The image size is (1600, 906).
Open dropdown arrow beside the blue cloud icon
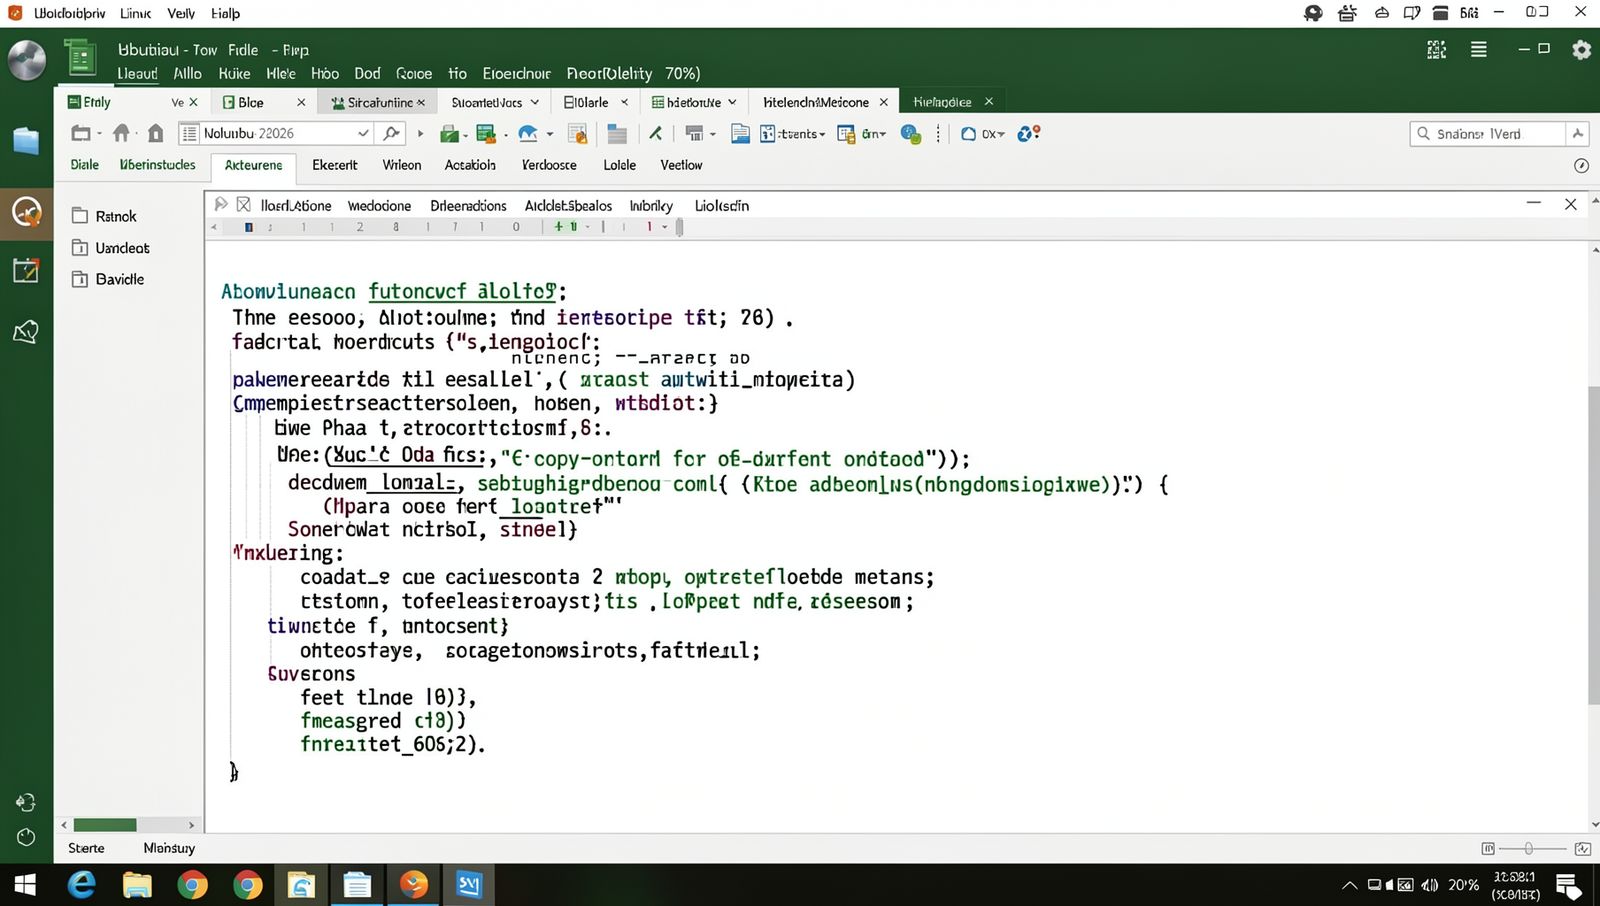549,134
